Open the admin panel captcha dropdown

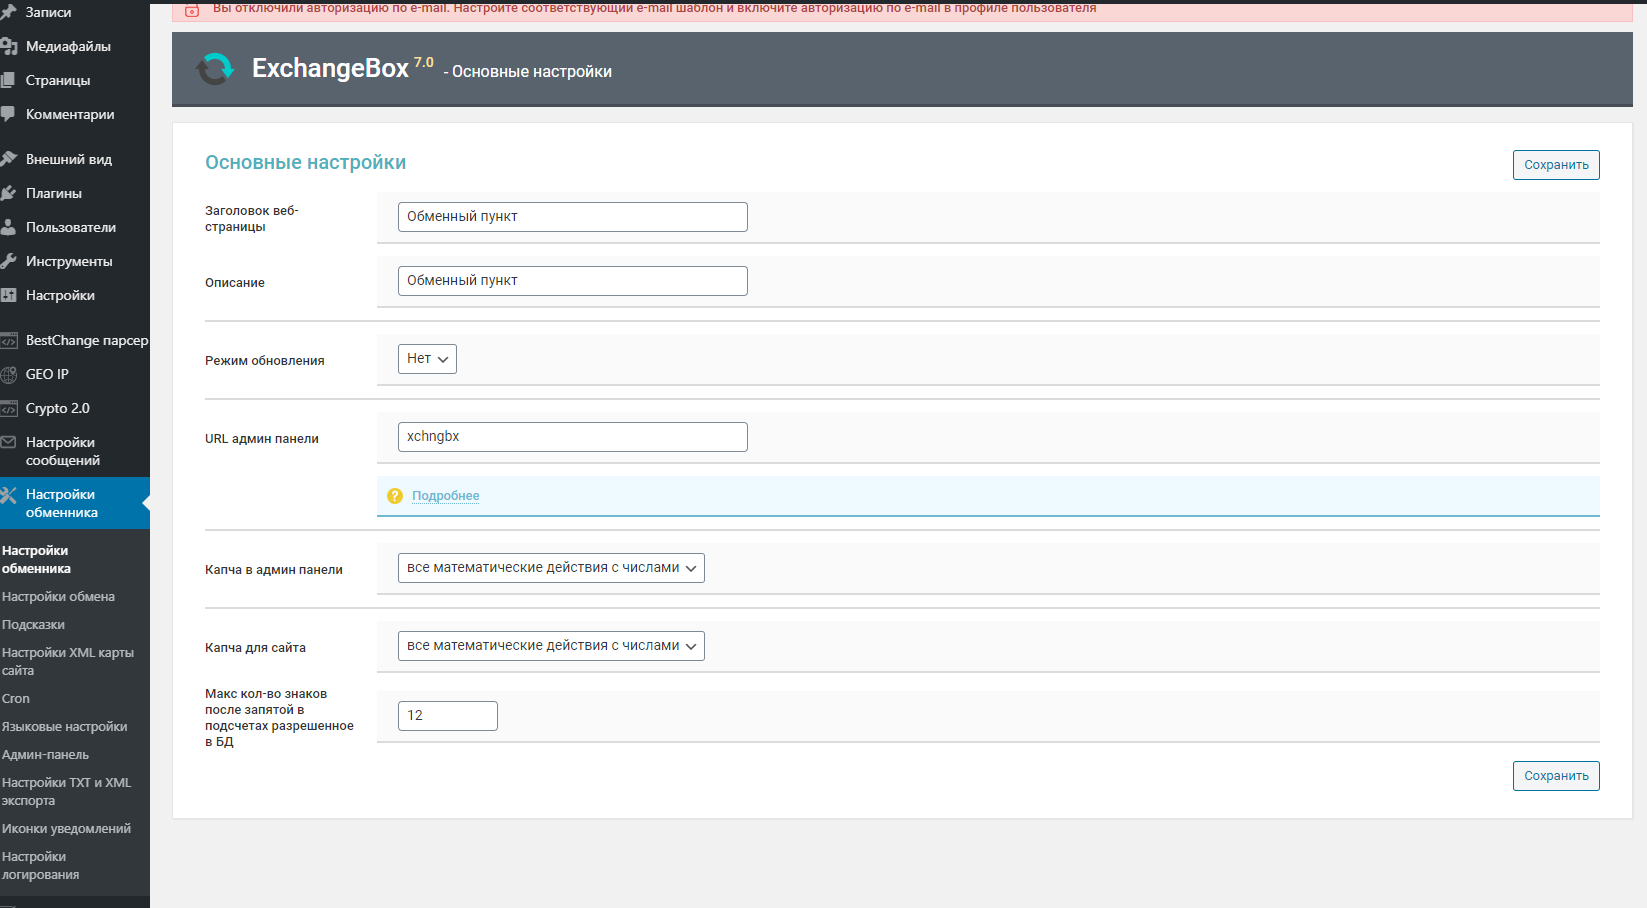(x=551, y=568)
